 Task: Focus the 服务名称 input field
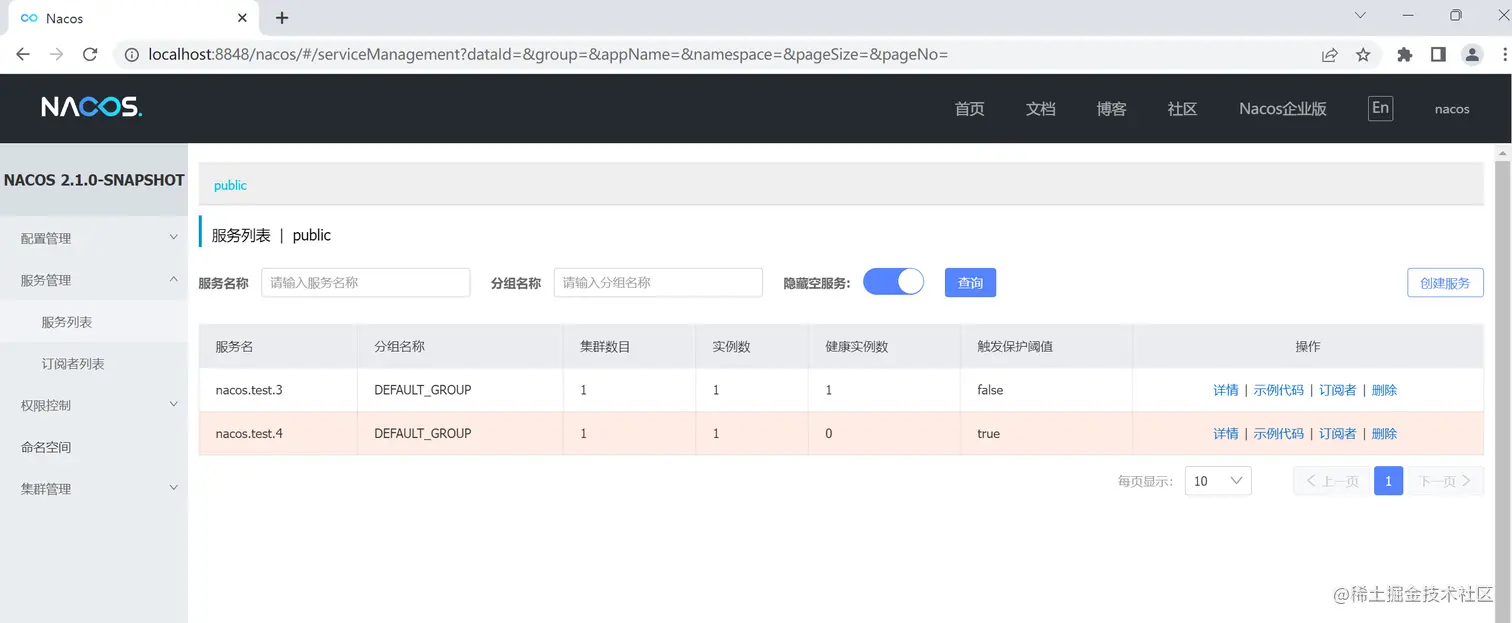click(x=366, y=283)
